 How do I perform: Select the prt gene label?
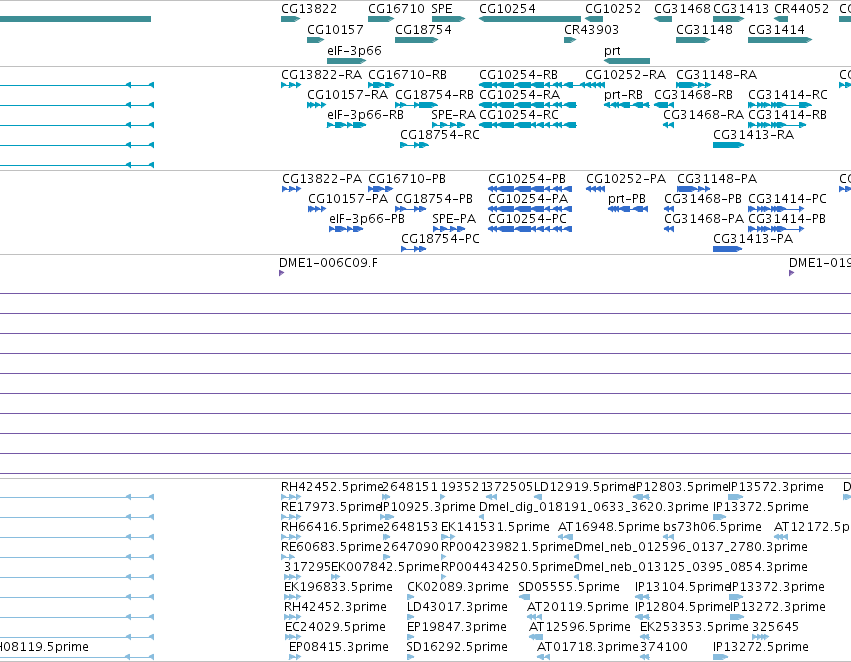click(612, 50)
